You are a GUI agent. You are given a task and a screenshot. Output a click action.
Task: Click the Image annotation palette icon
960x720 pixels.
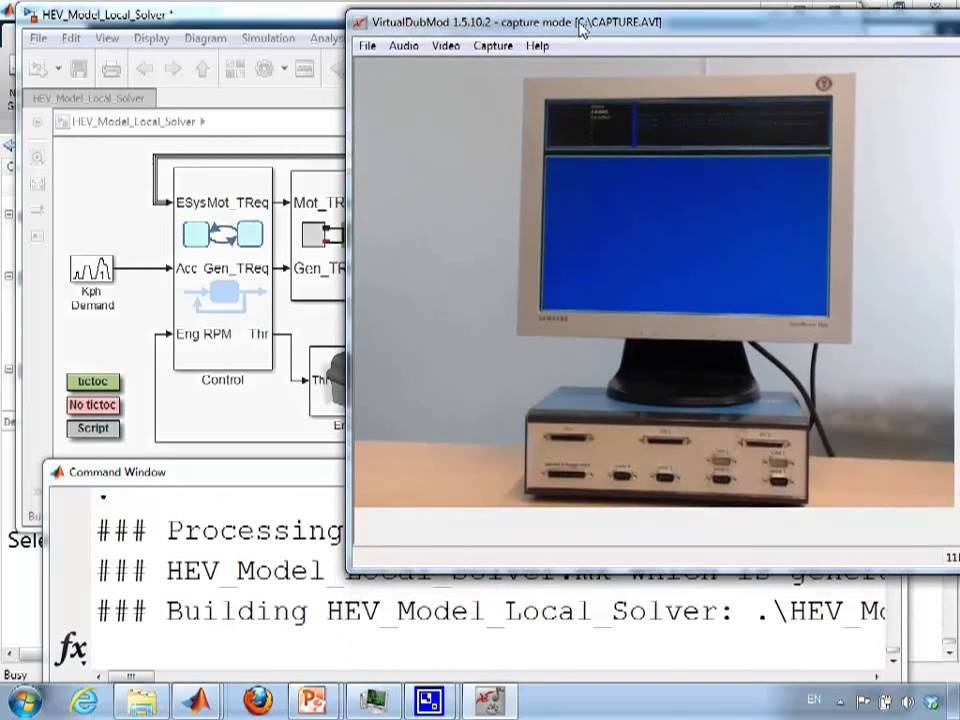(x=37, y=236)
